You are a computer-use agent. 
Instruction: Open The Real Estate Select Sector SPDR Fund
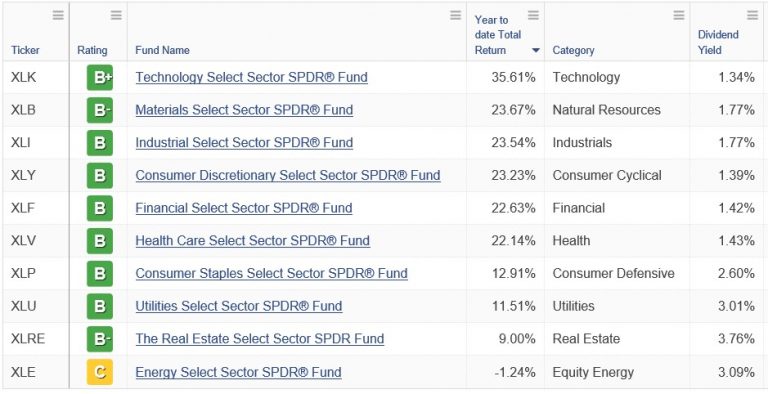pos(260,339)
